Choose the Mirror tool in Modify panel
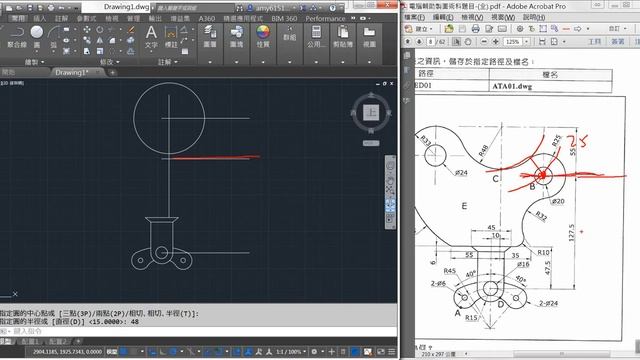This screenshot has height=360, width=640. coord(100,40)
